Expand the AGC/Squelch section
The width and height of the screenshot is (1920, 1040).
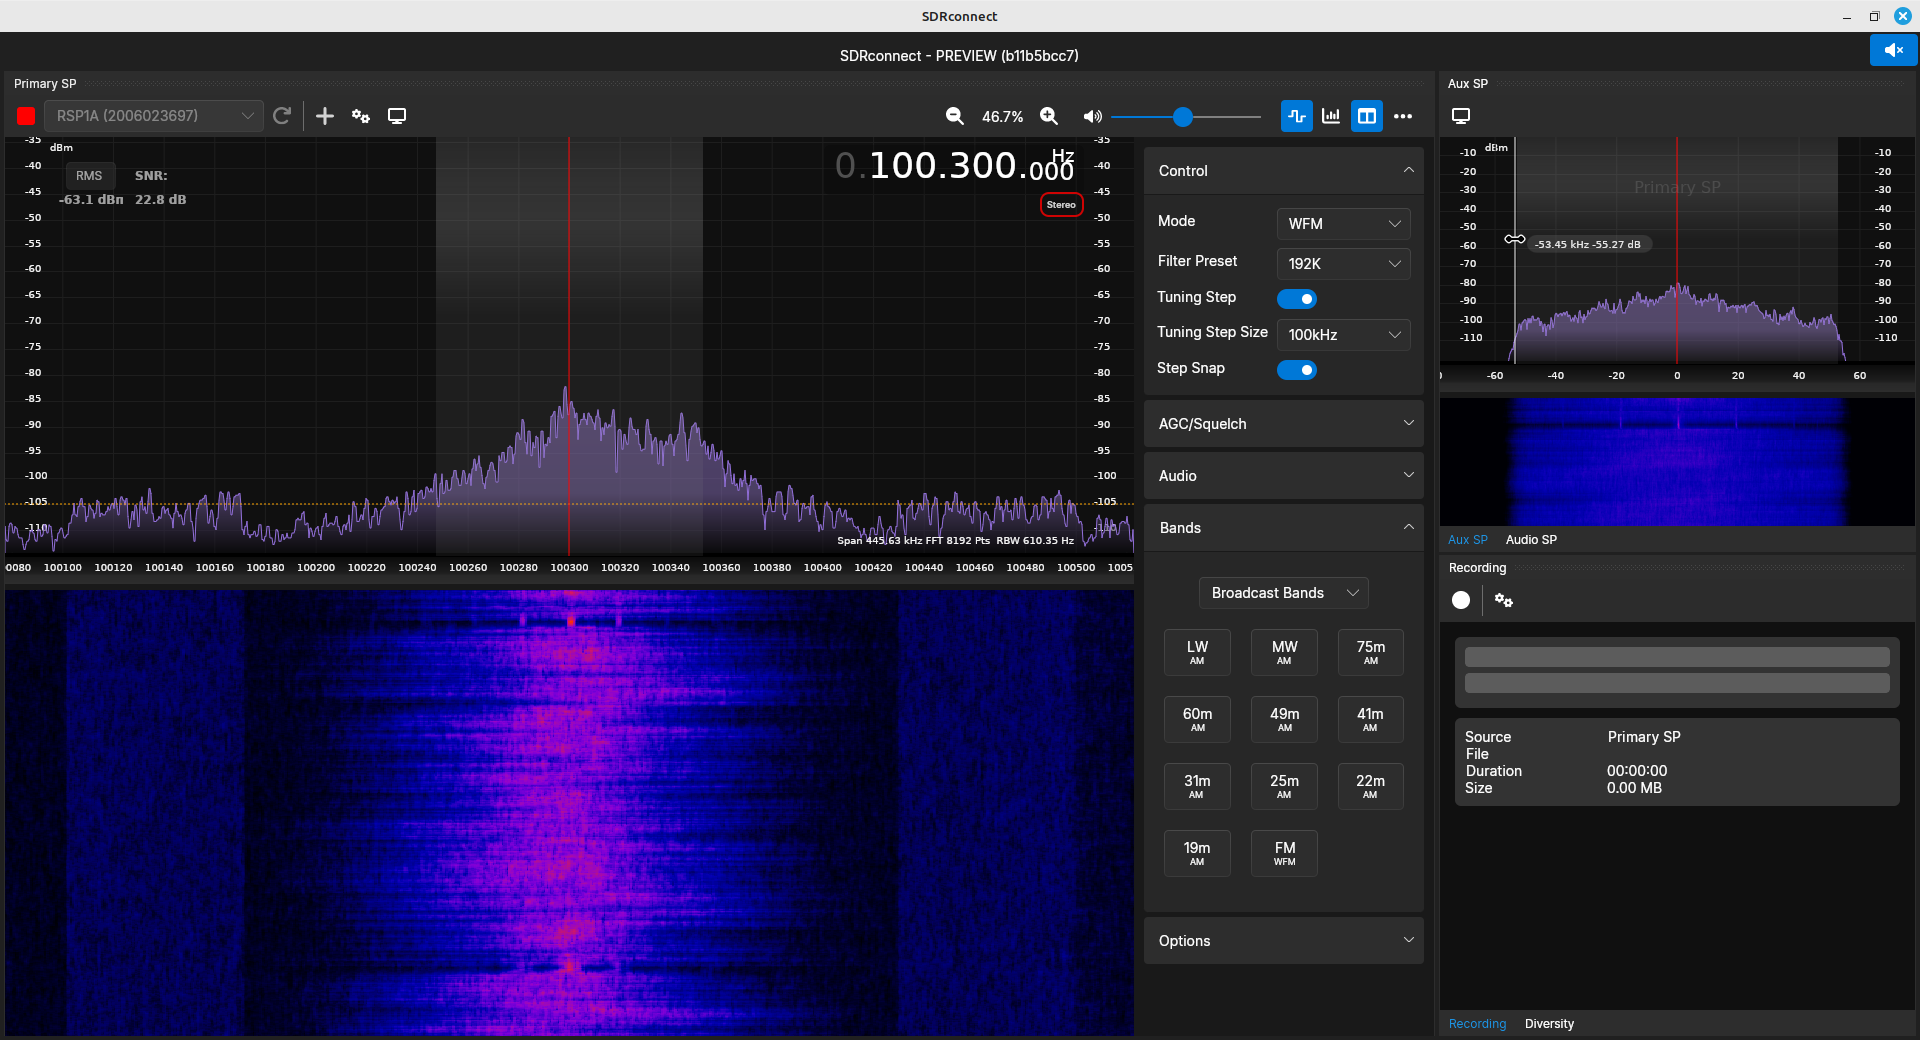click(x=1284, y=424)
